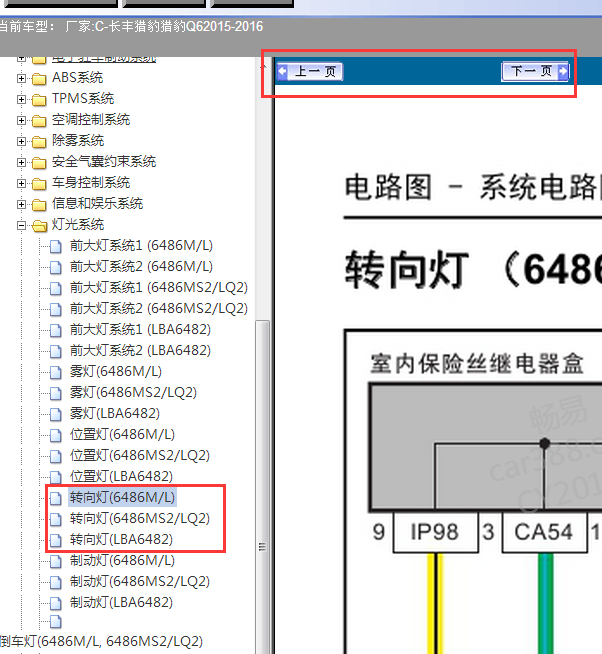Open 前大灯系统2 (6486M/L) diagram
The width and height of the screenshot is (602, 654).
pos(141,267)
